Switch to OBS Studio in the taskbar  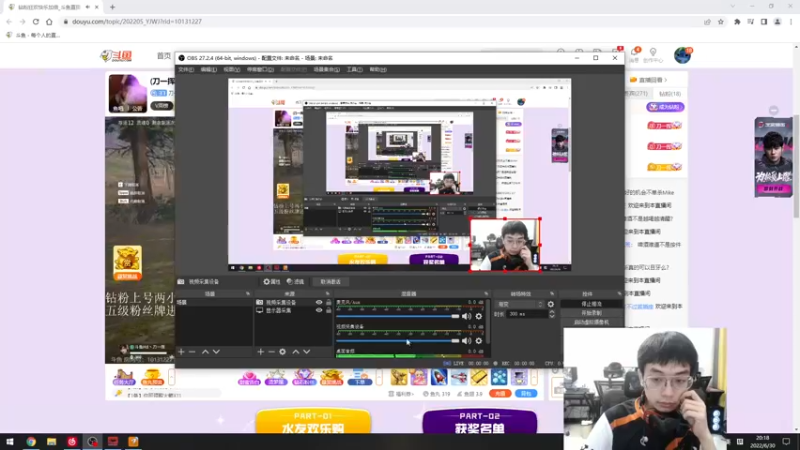pos(92,441)
